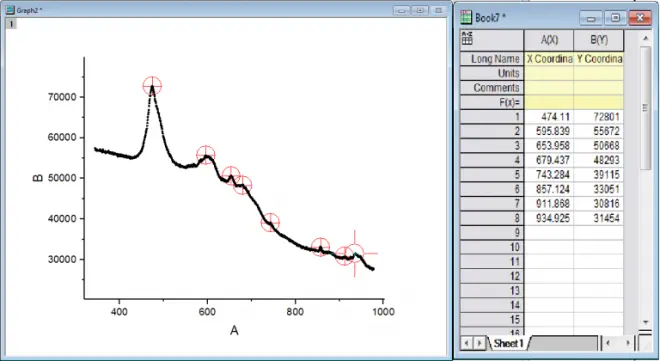
Task: Select cell with value 55672
Action: 599,131
